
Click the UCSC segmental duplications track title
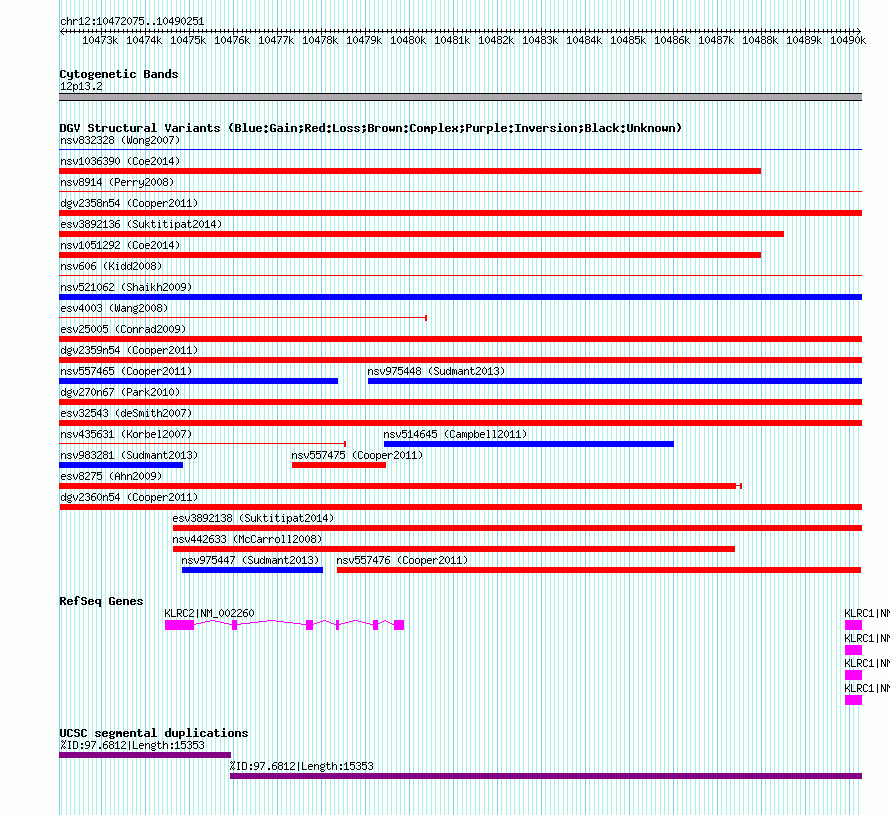(154, 733)
